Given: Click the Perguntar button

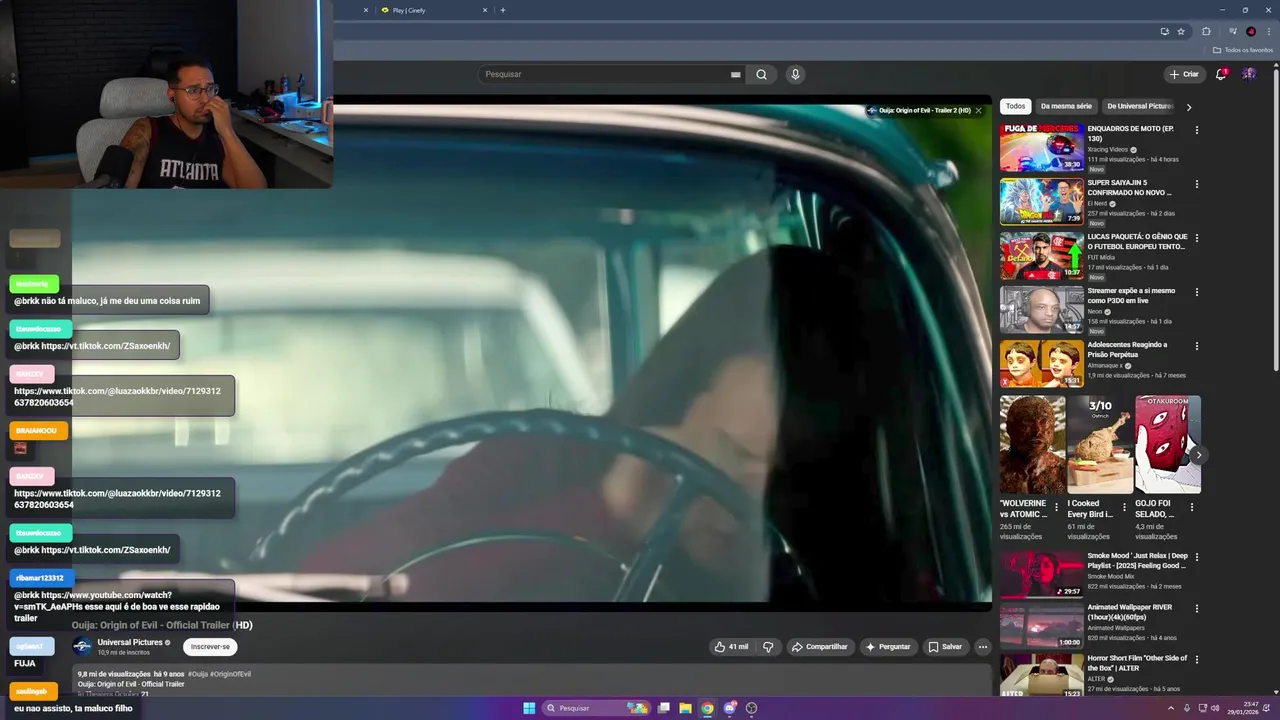Looking at the screenshot, I should point(887,647).
